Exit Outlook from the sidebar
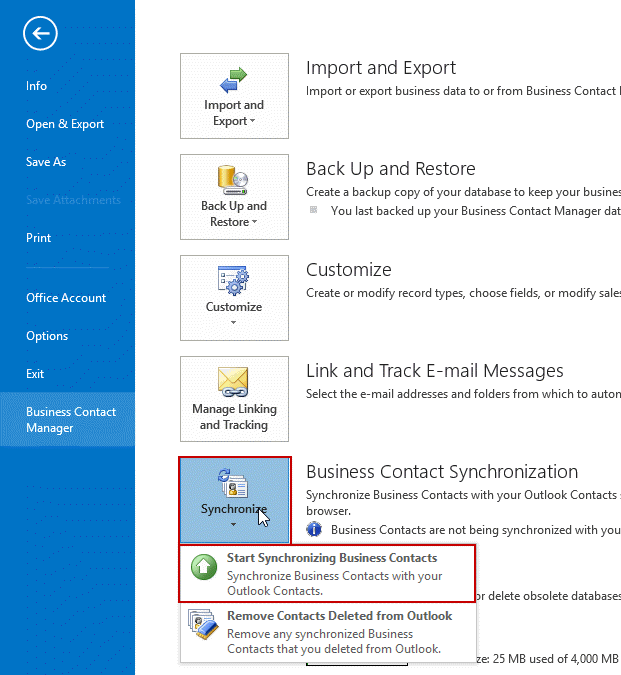Screen dimensions: 621x675 (x=35, y=374)
